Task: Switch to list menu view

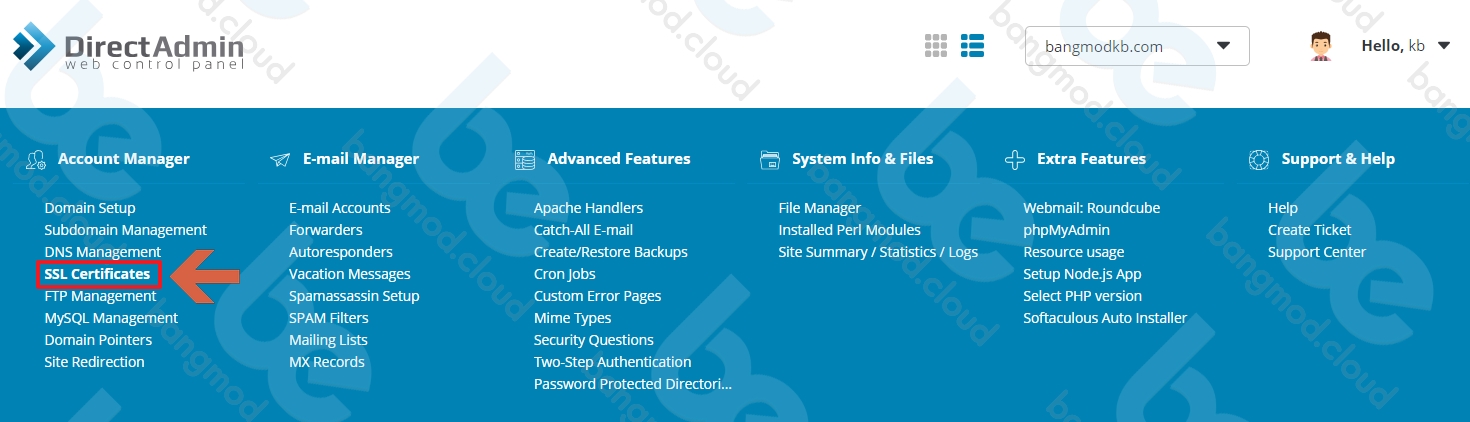Action: pos(973,45)
